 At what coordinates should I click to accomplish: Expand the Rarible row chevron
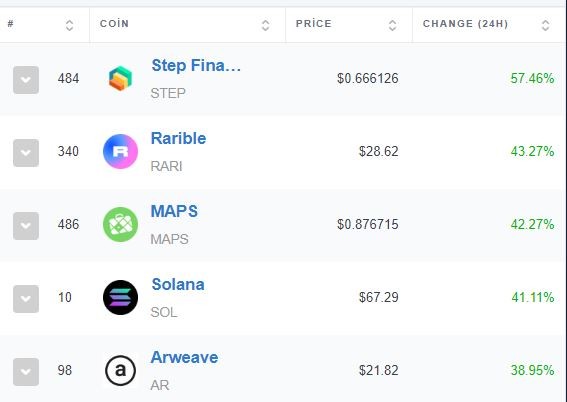click(x=26, y=153)
